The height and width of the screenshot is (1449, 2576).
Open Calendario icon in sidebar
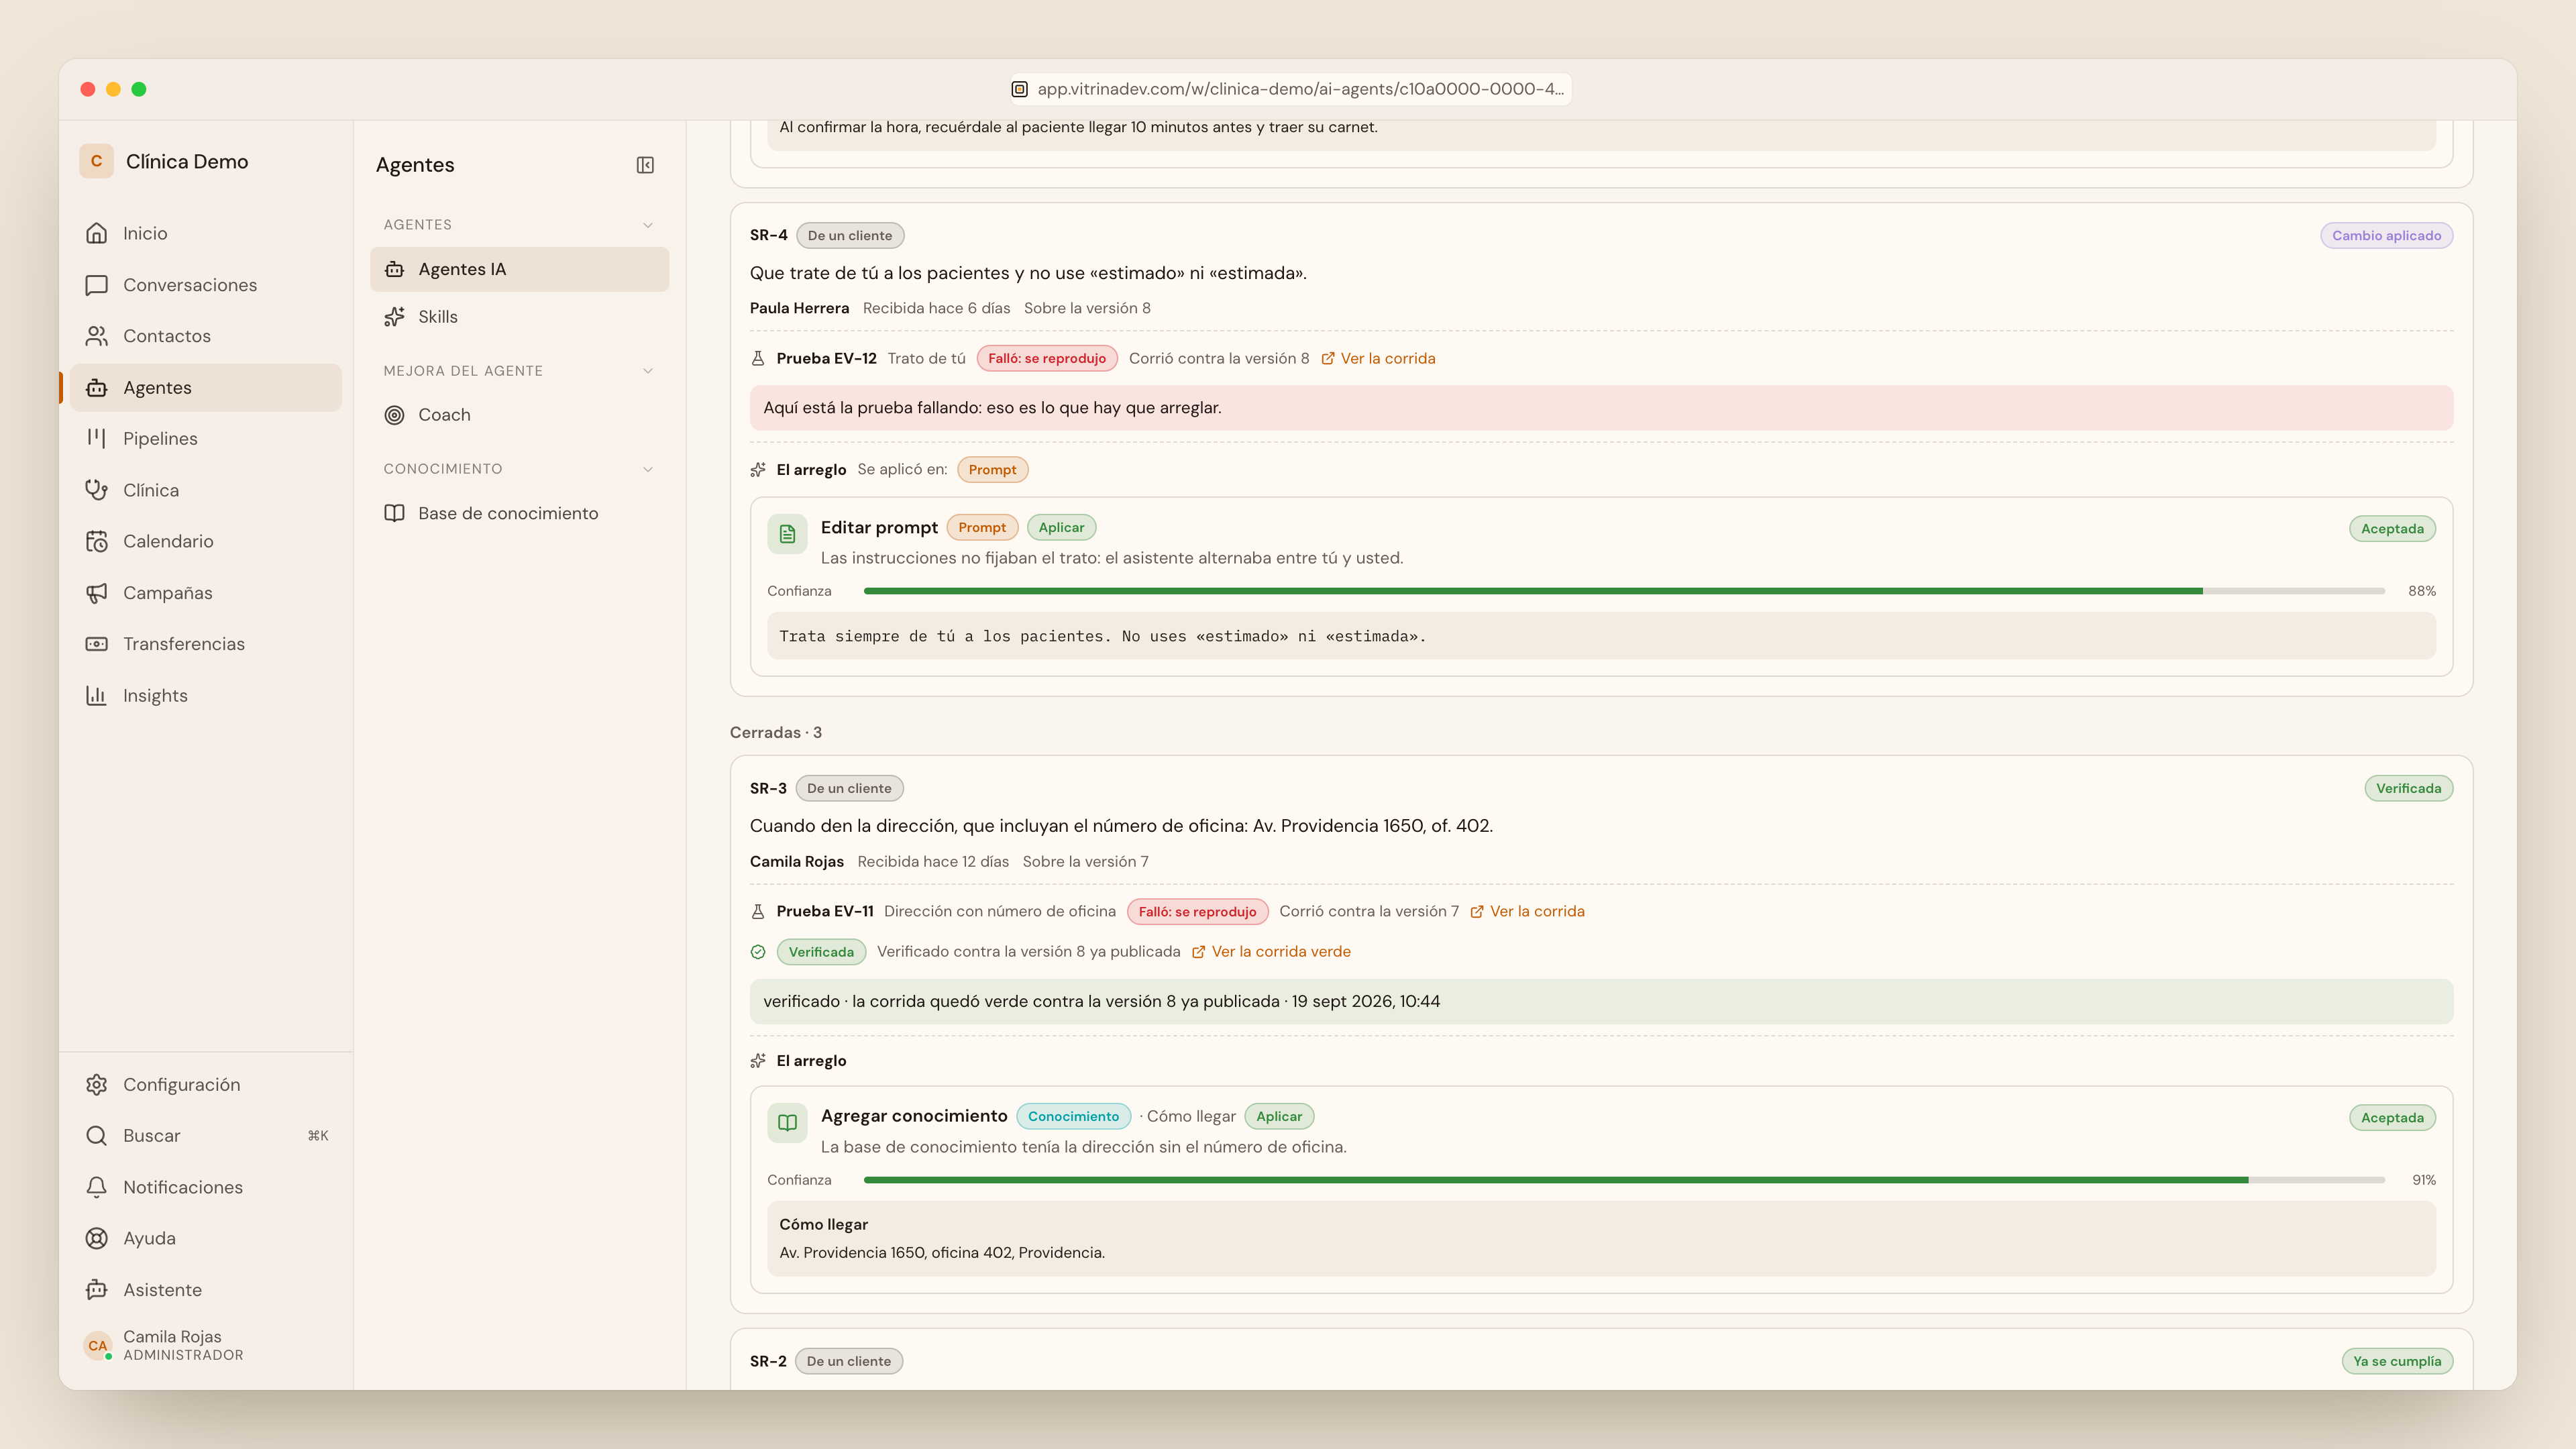96,541
